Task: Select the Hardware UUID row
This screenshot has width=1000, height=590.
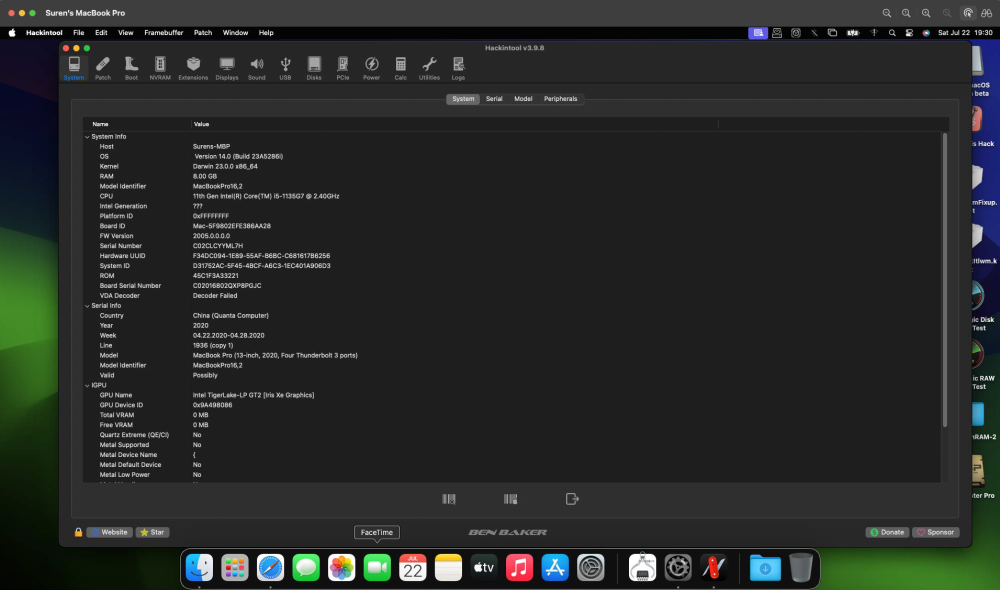Action: pos(512,256)
